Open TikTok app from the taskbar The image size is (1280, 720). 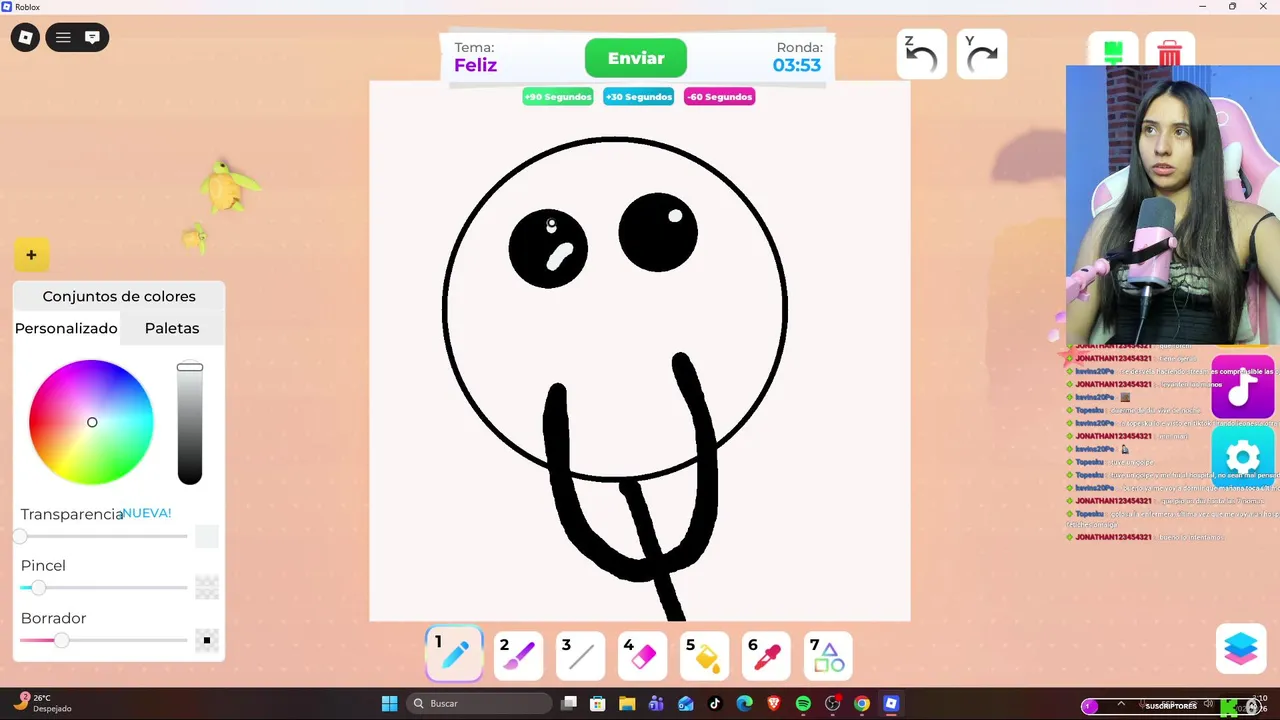(x=715, y=704)
